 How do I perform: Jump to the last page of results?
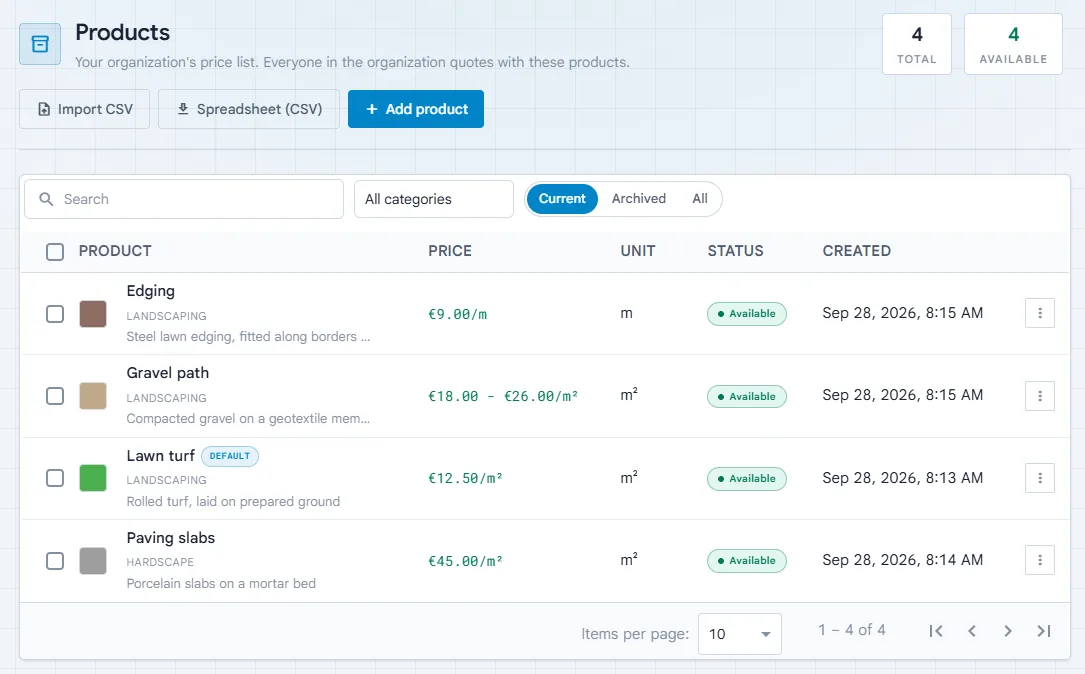click(x=1043, y=631)
